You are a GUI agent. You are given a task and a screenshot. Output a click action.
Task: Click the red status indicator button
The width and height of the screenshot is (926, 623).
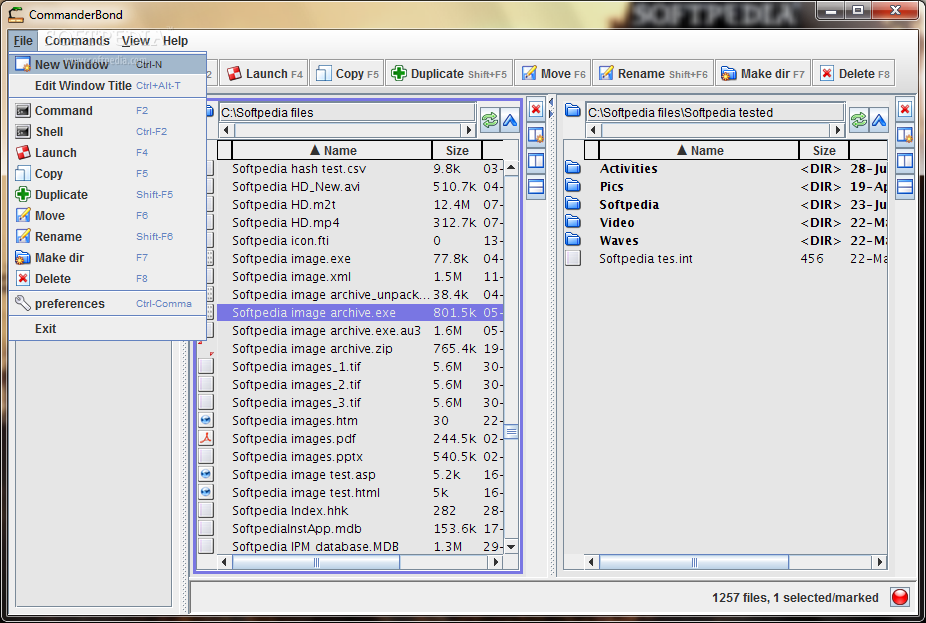[899, 597]
